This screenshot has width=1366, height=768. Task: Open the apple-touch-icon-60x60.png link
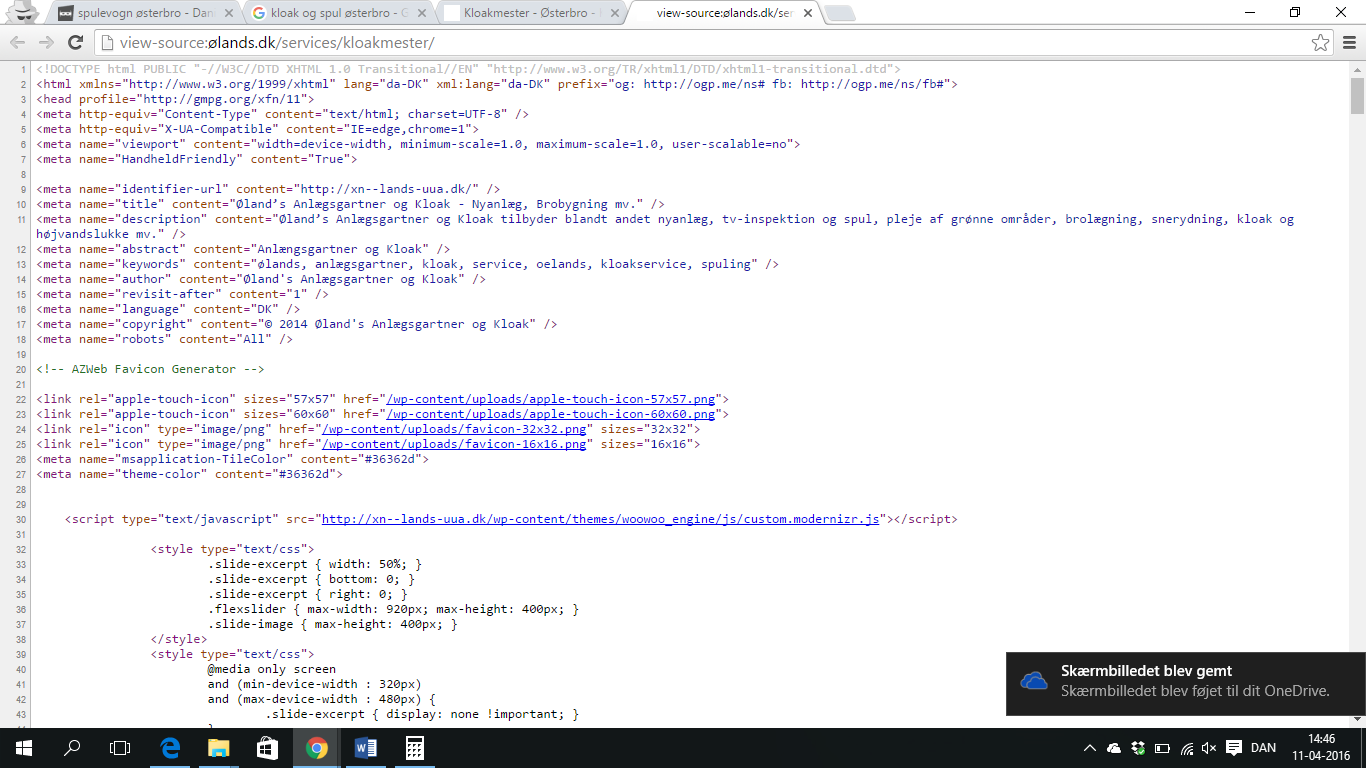[x=551, y=414]
